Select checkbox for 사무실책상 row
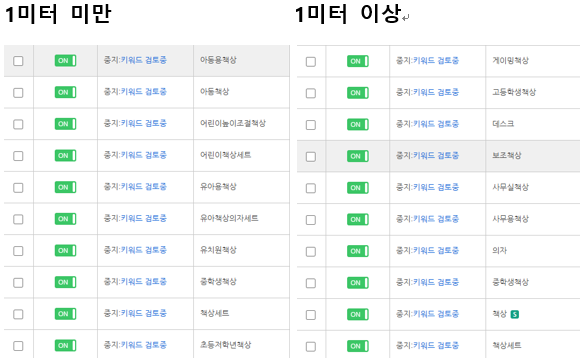 point(311,188)
